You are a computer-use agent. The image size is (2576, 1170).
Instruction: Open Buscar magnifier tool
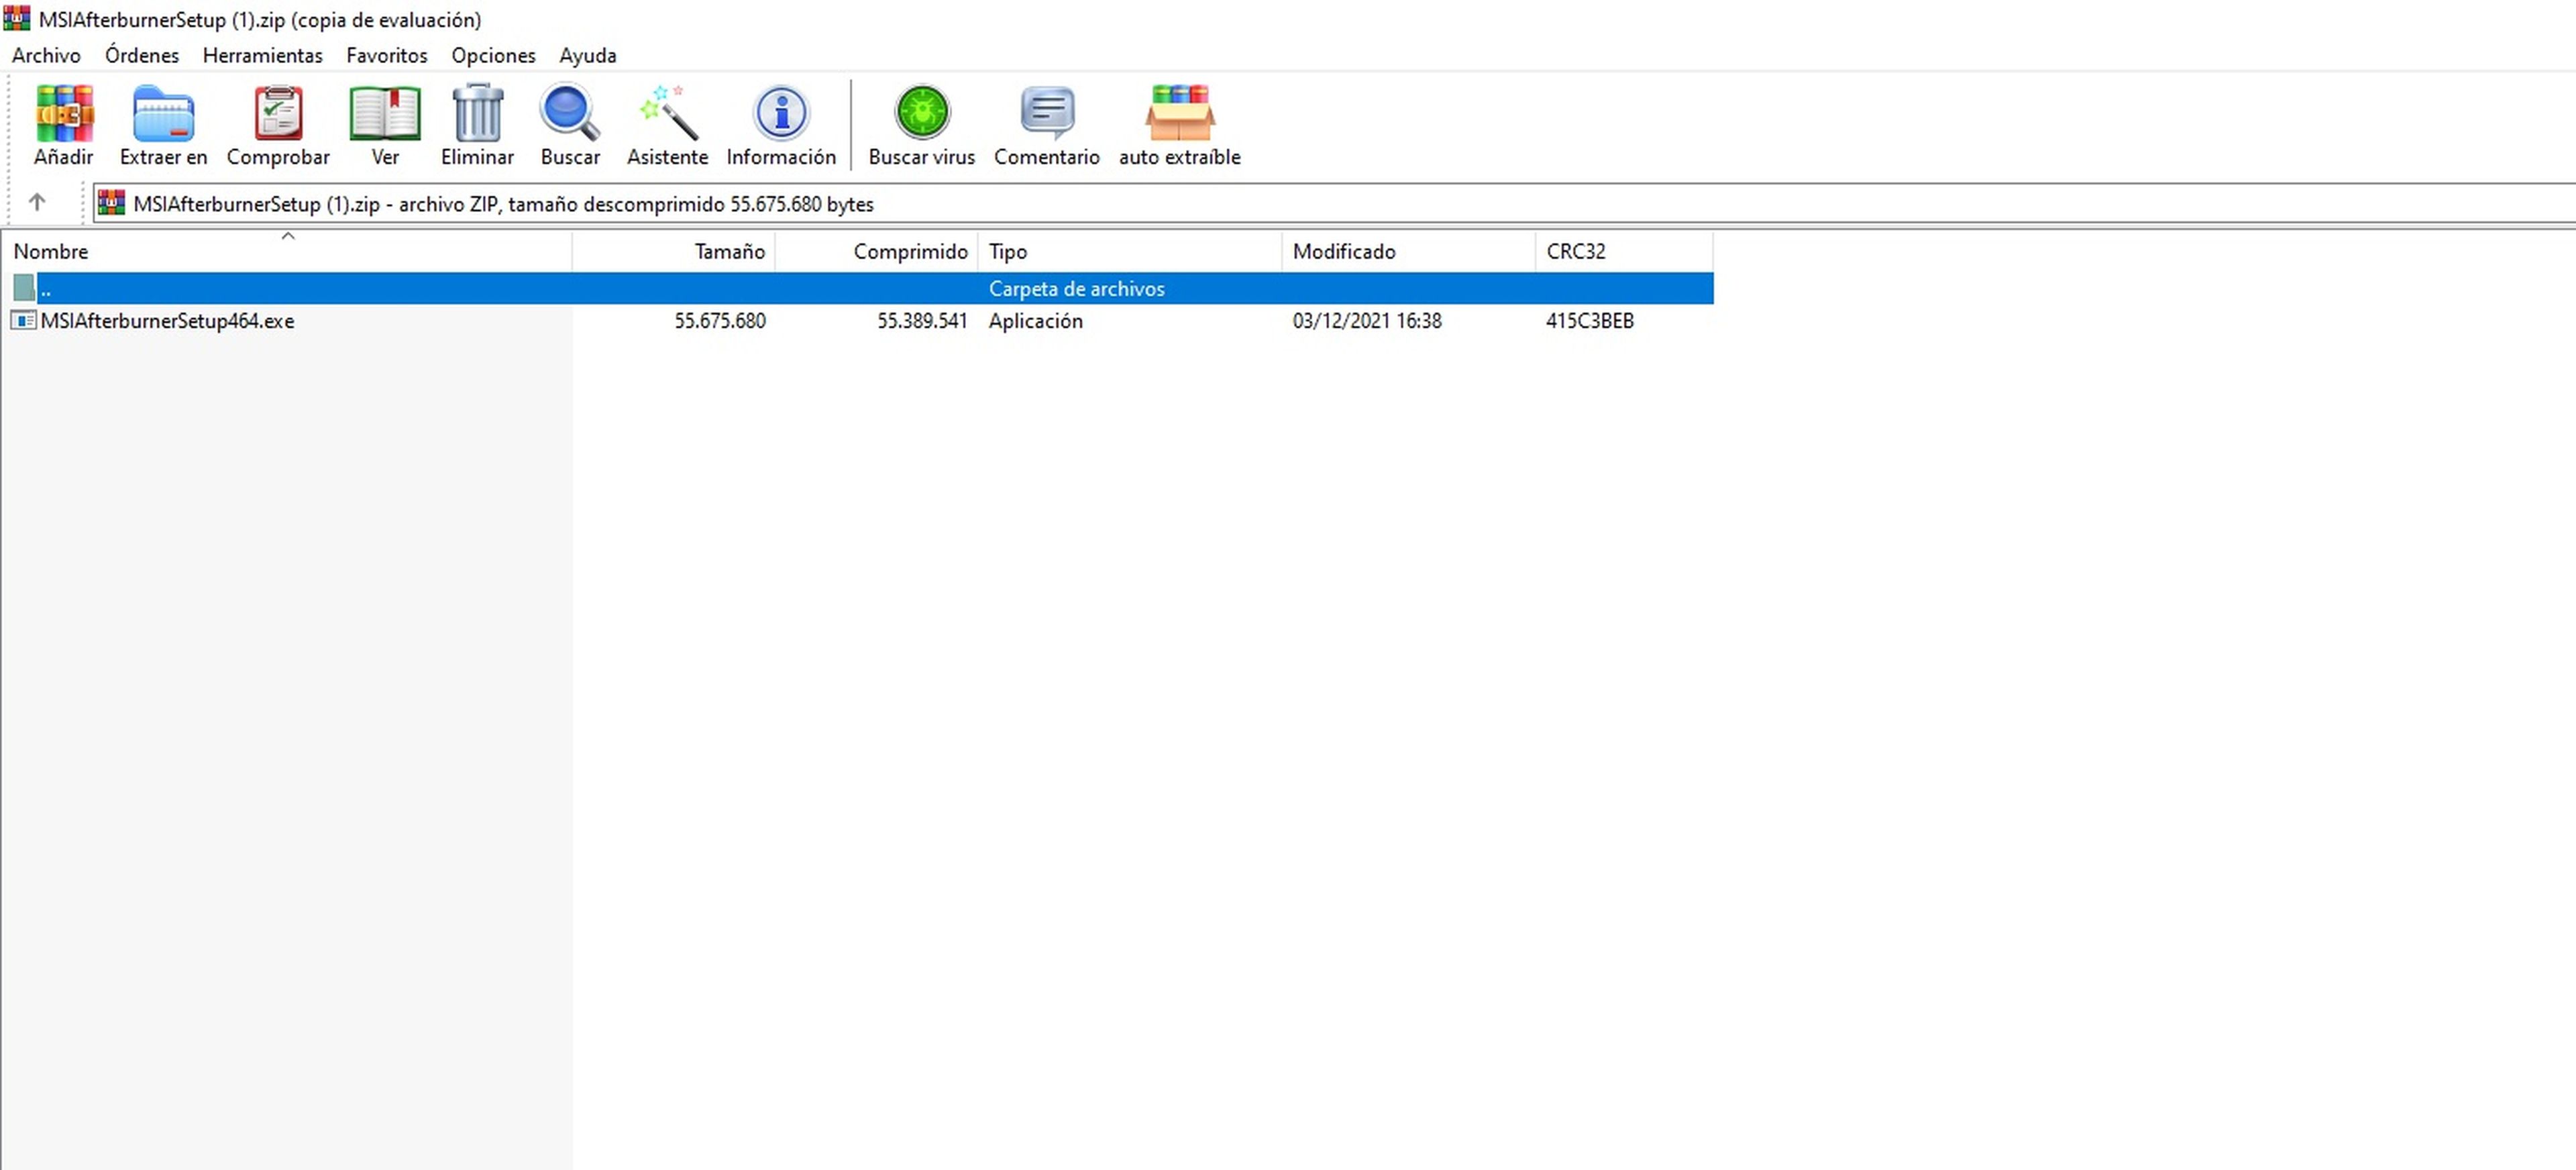(x=570, y=125)
